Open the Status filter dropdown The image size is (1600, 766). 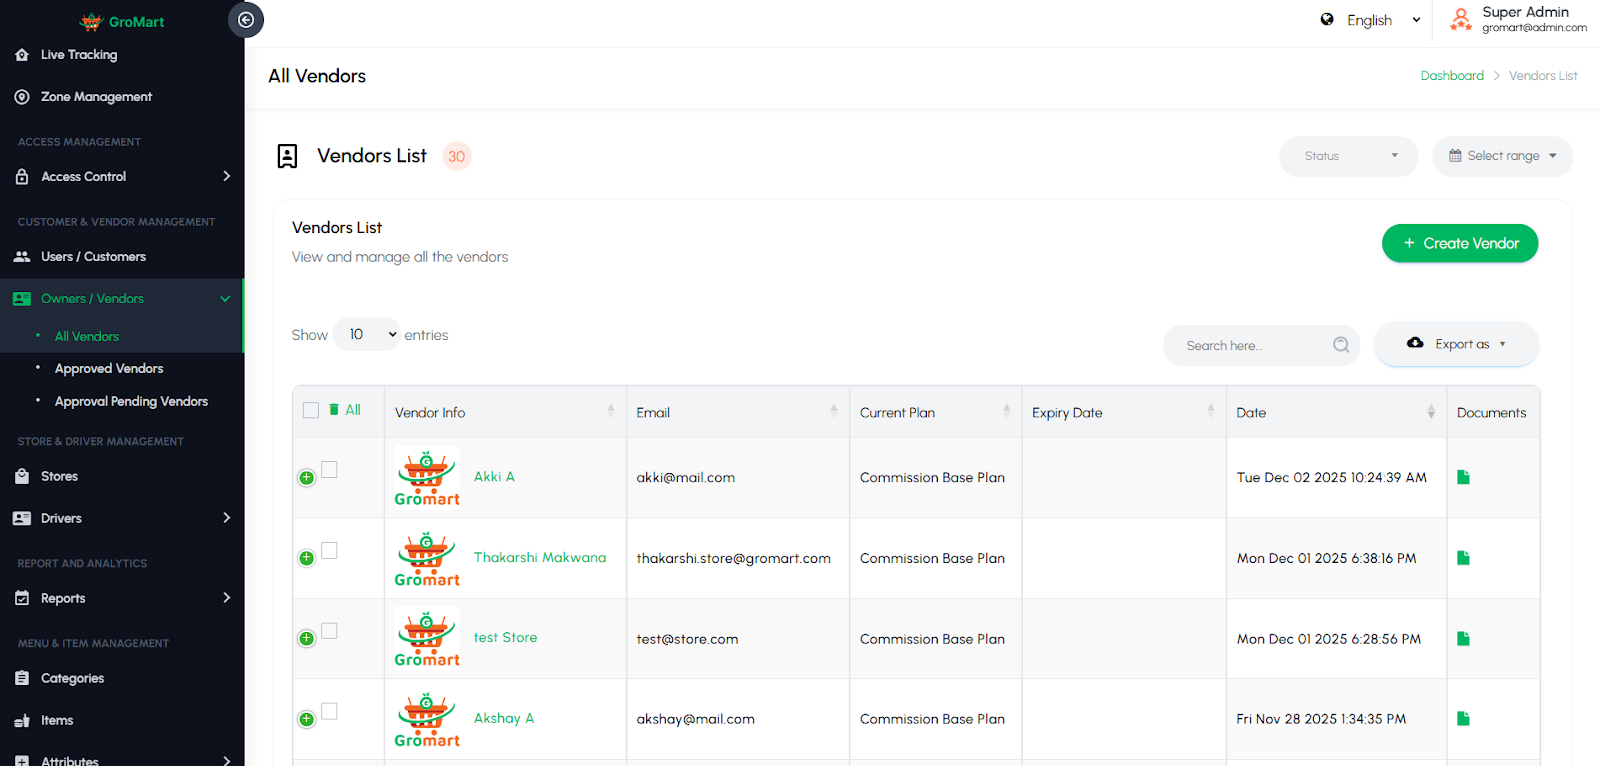[1348, 156]
